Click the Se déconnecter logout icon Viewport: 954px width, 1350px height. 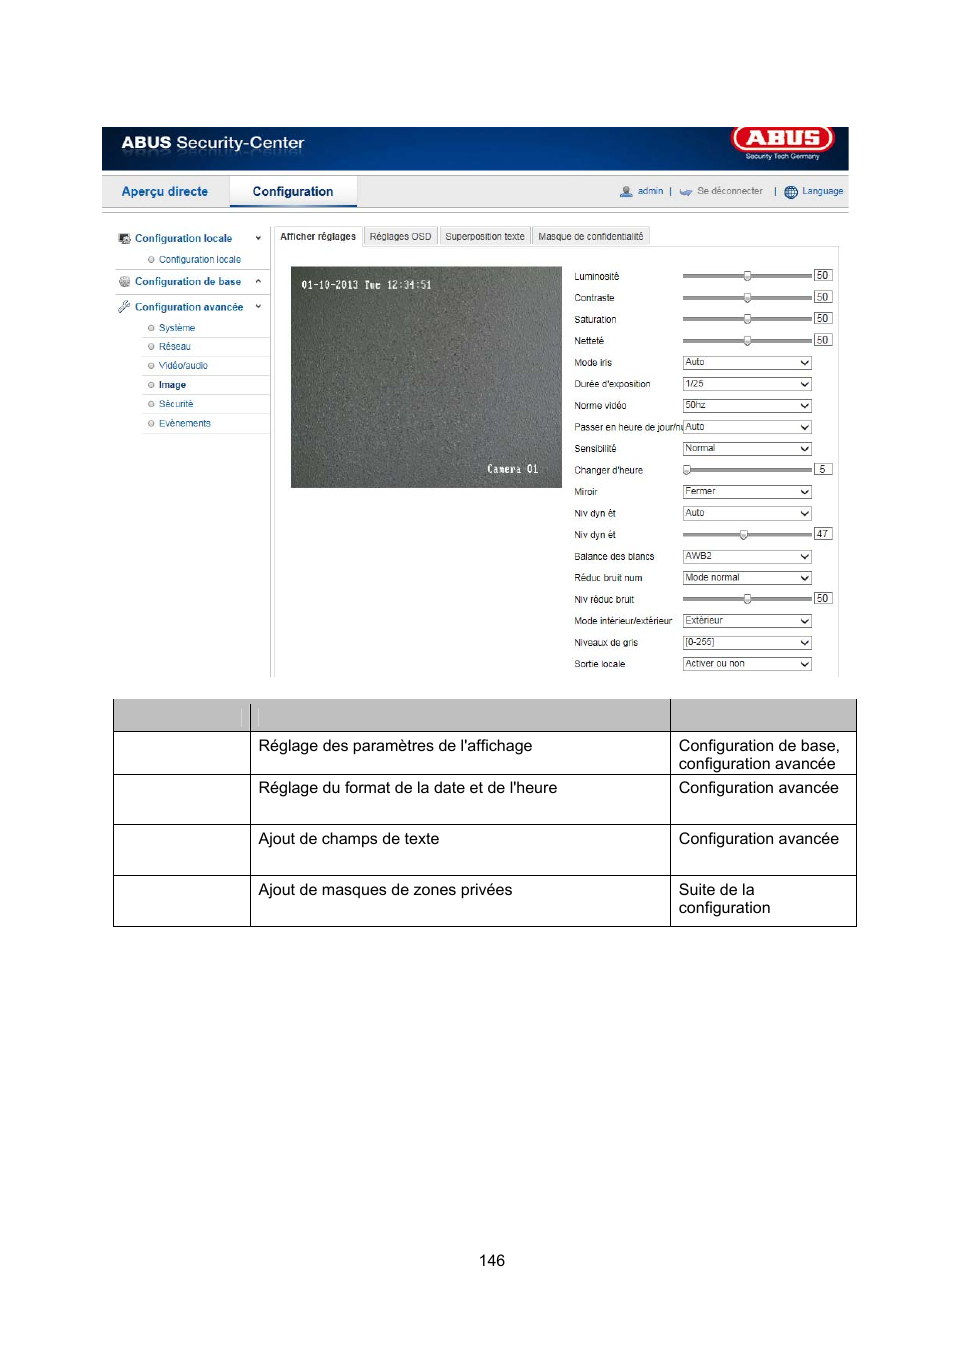686,191
